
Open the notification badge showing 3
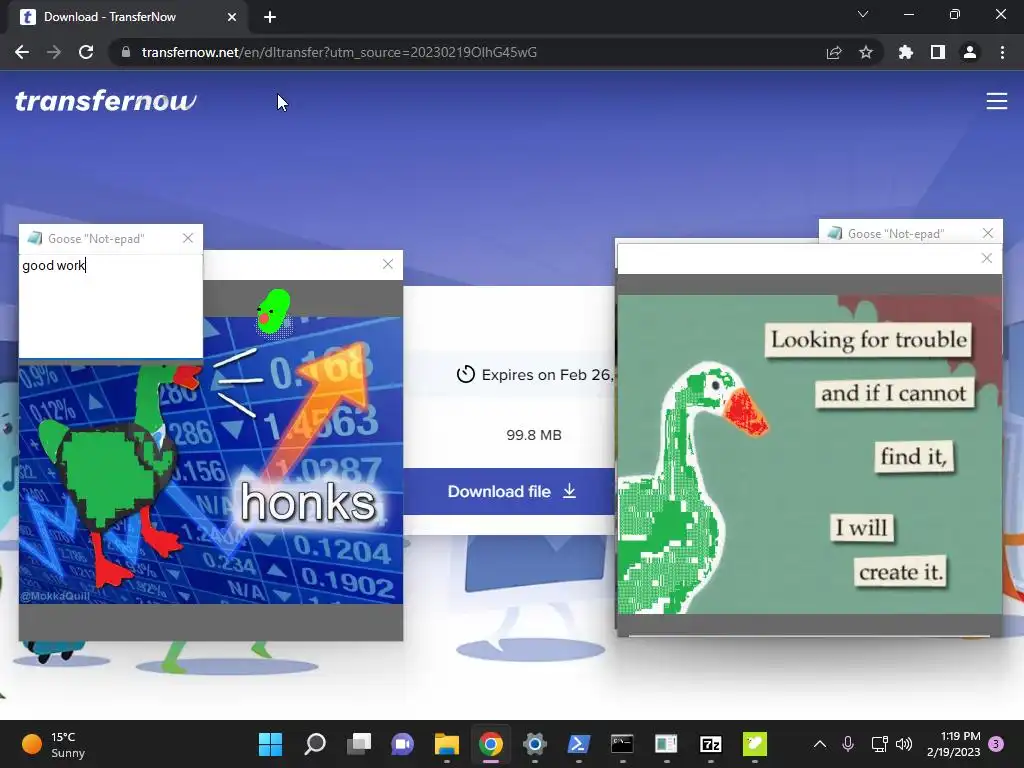(996, 744)
